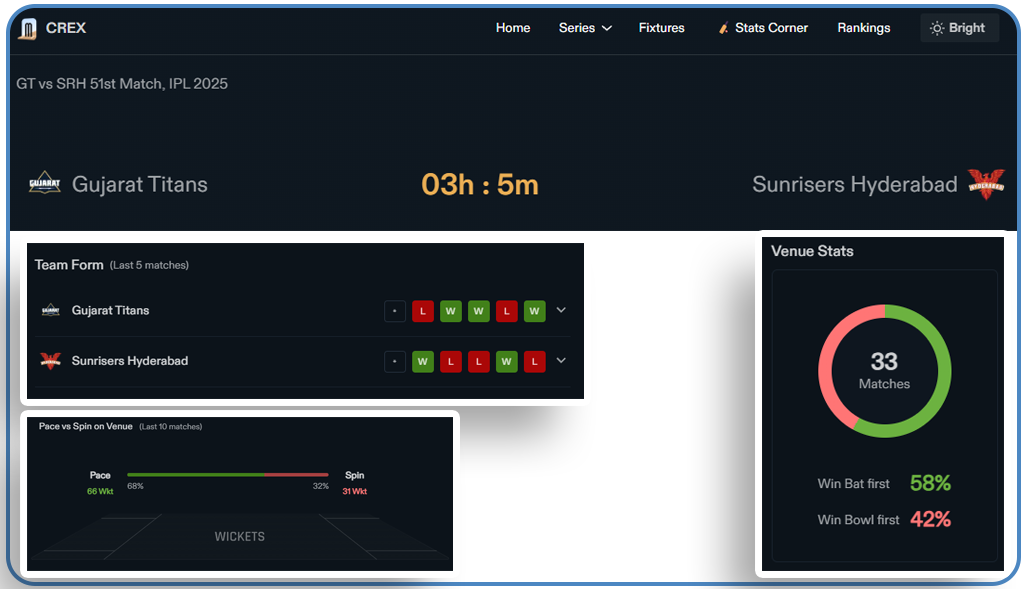Click the large Gujarat Titans logo in match header
This screenshot has width=1026, height=589.
pos(45,184)
